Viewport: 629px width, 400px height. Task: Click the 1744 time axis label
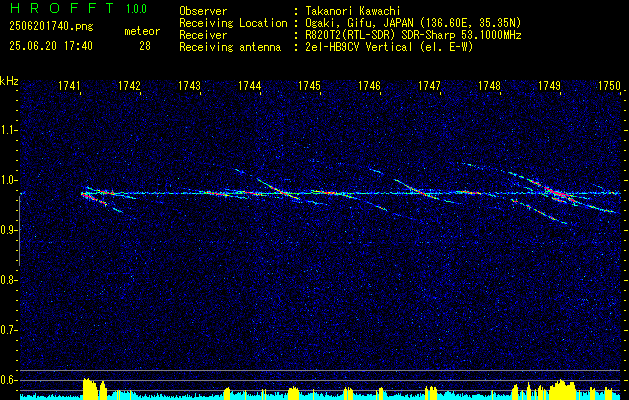click(x=250, y=86)
